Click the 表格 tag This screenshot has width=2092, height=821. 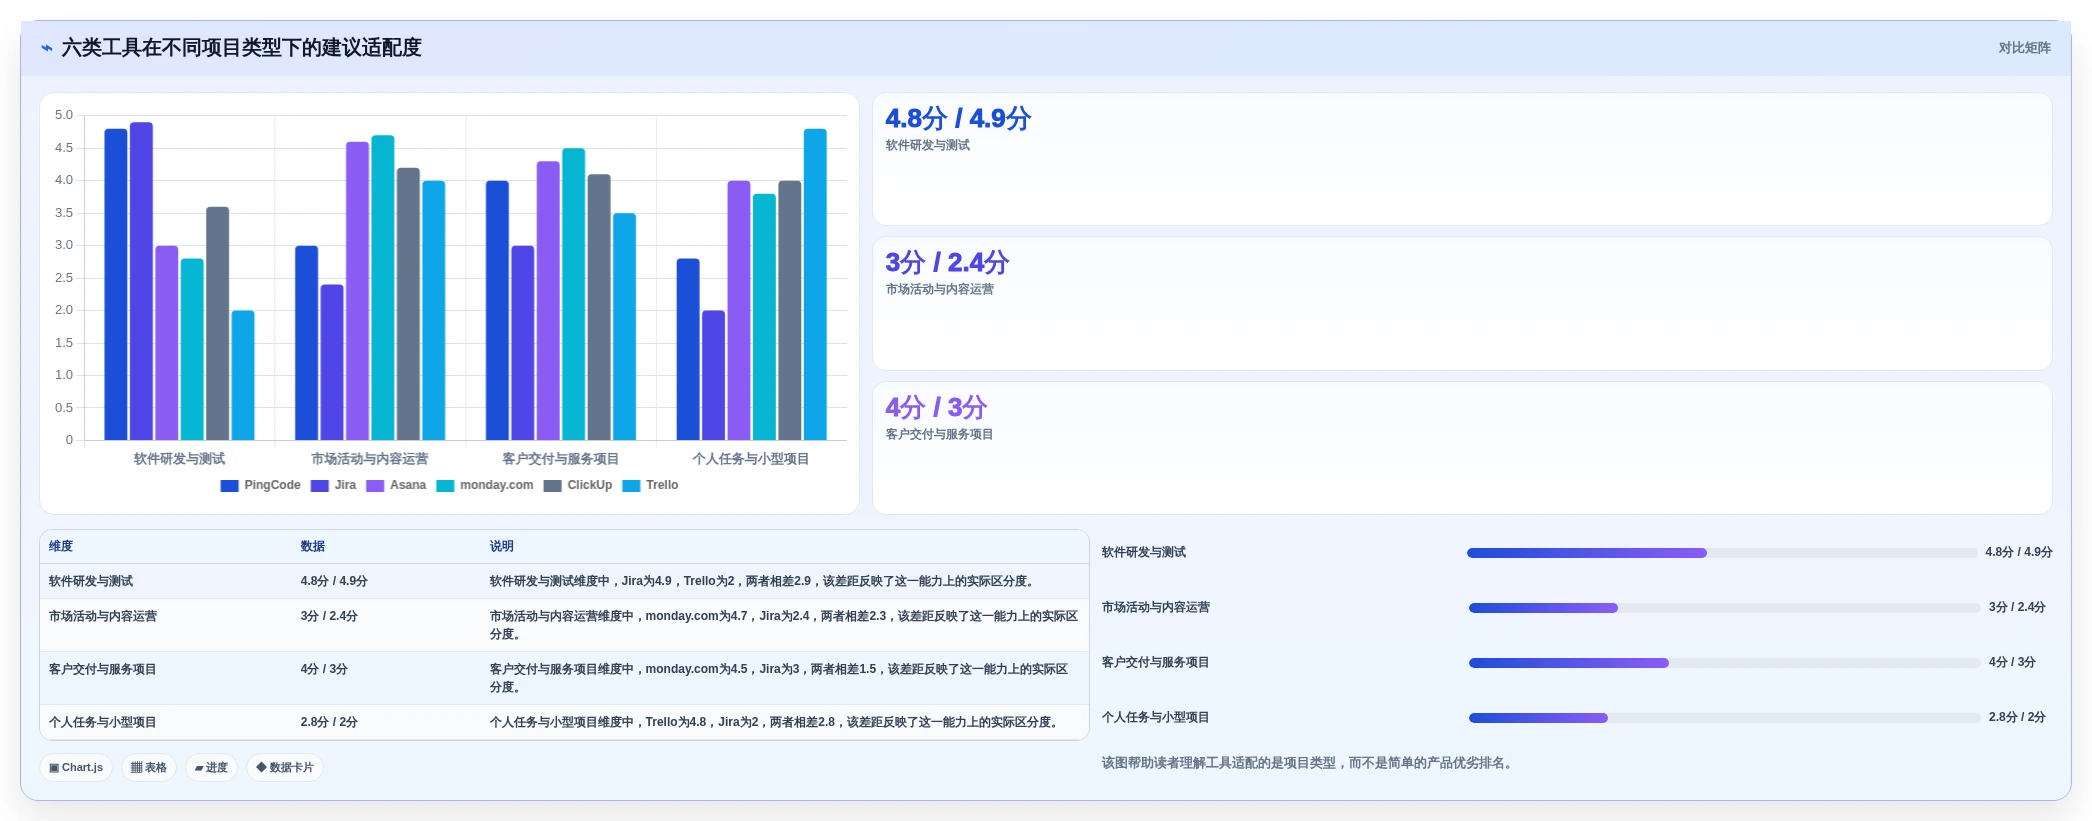[x=149, y=768]
